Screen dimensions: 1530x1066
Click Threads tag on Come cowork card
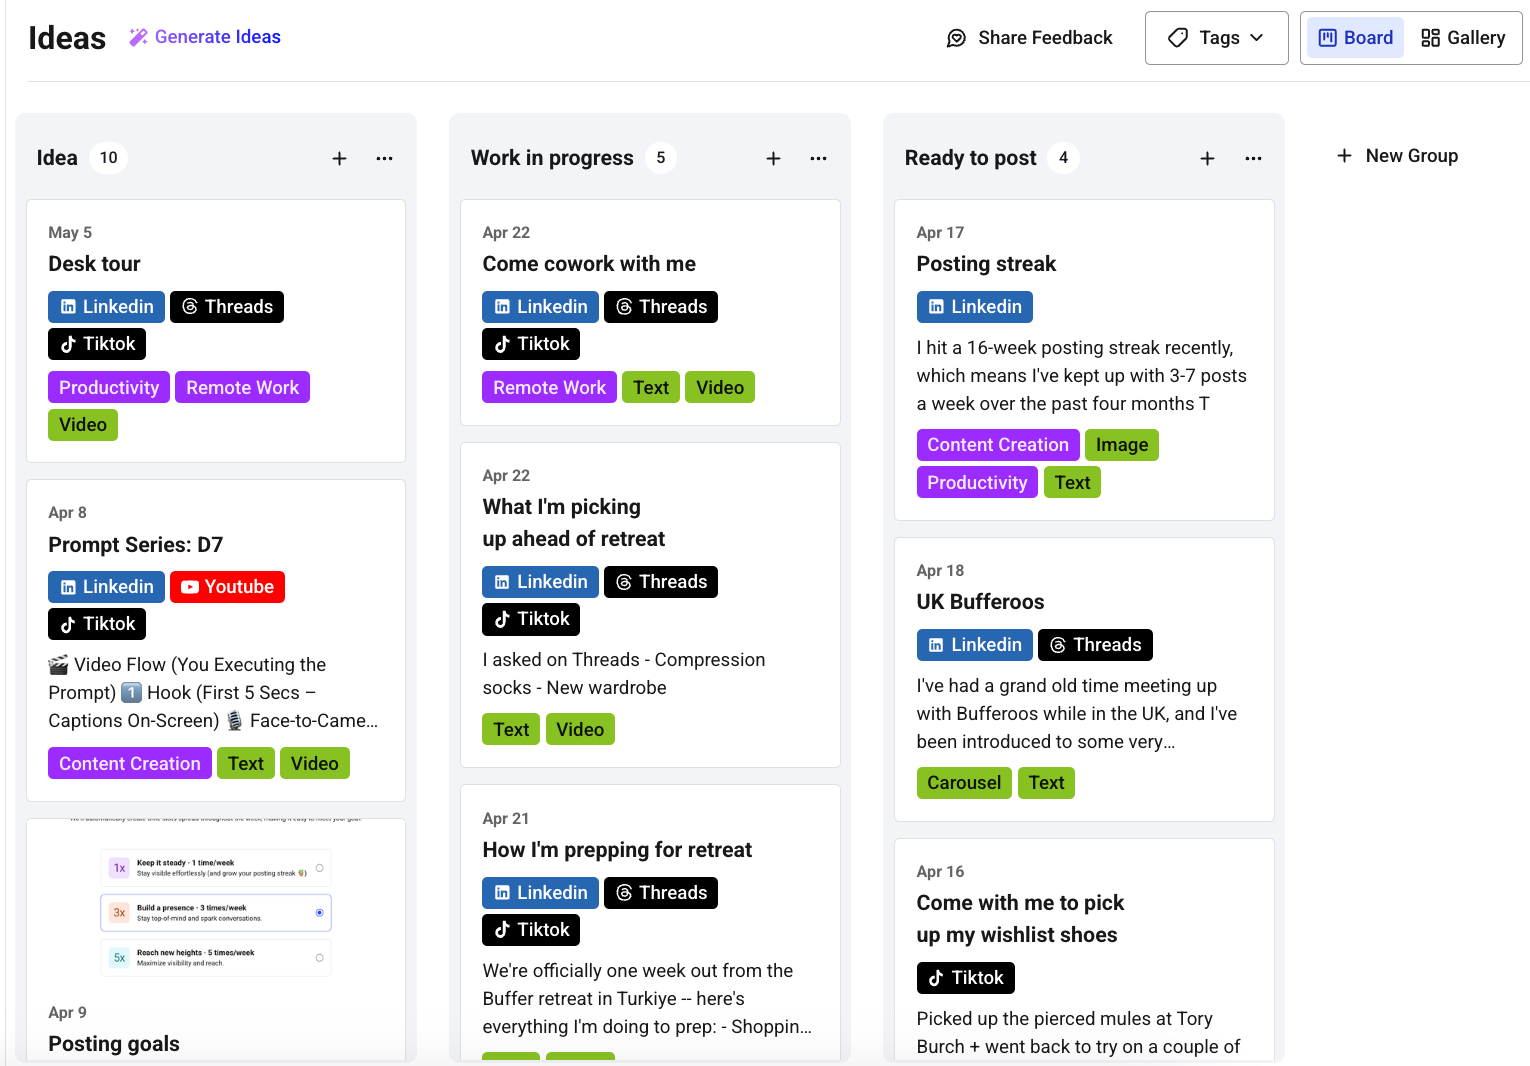point(661,307)
